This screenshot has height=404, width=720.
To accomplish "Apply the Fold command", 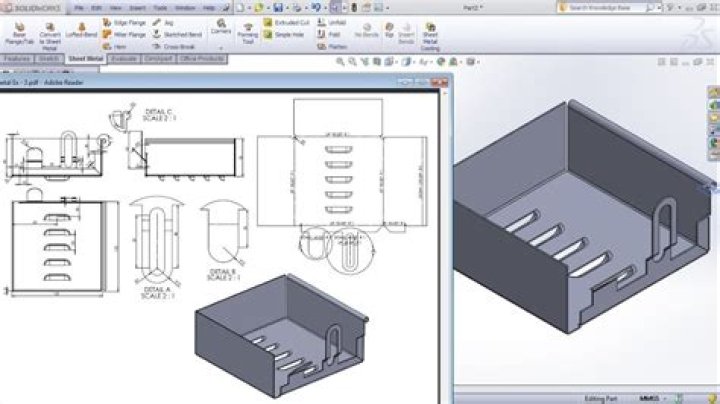I will tap(329, 34).
